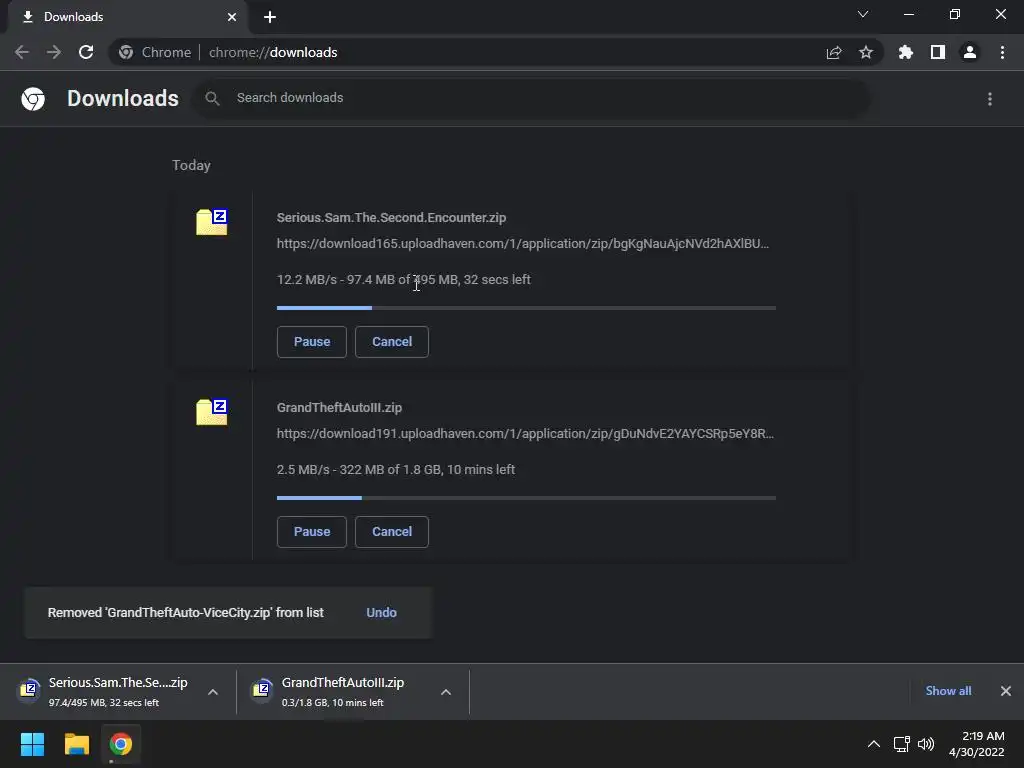Click the GrandTheftAutoIII zip file icon

[x=212, y=412]
